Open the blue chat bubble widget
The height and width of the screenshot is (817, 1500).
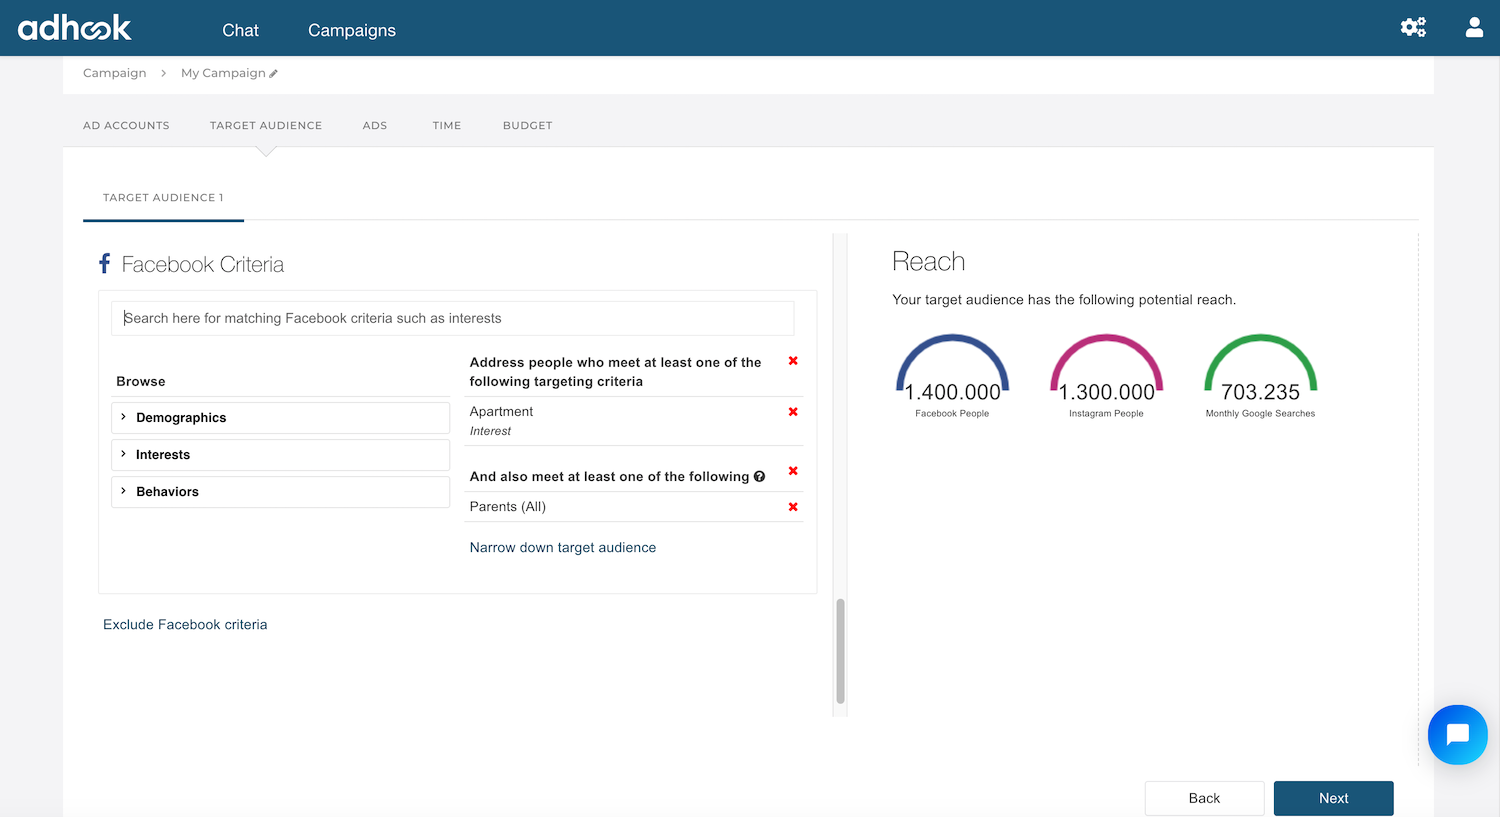(x=1458, y=735)
